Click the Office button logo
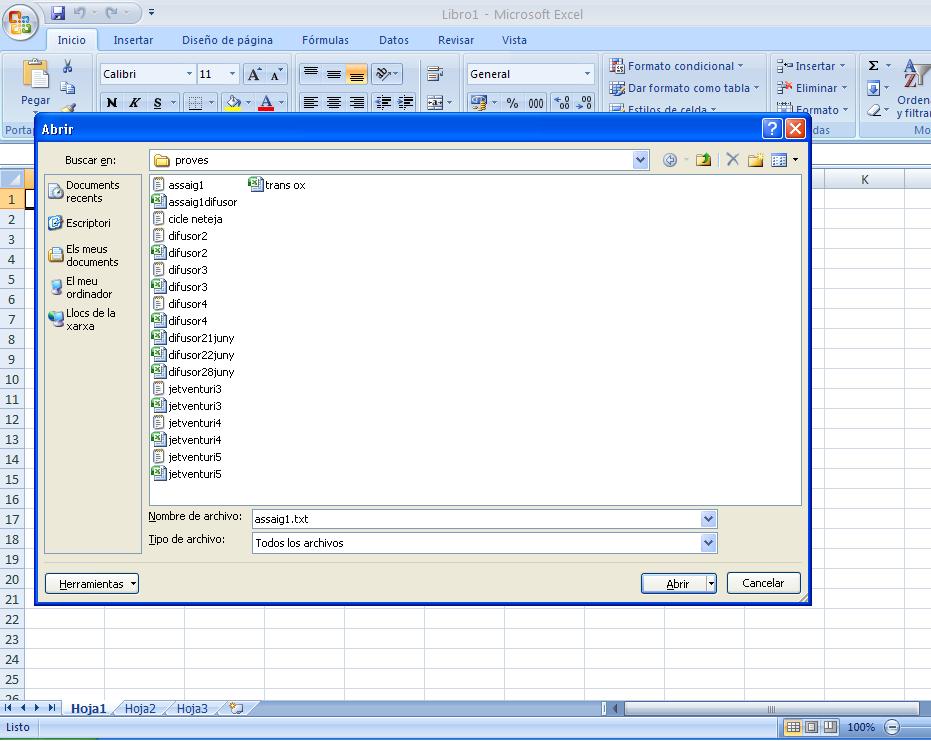The image size is (931, 741). 20,22
